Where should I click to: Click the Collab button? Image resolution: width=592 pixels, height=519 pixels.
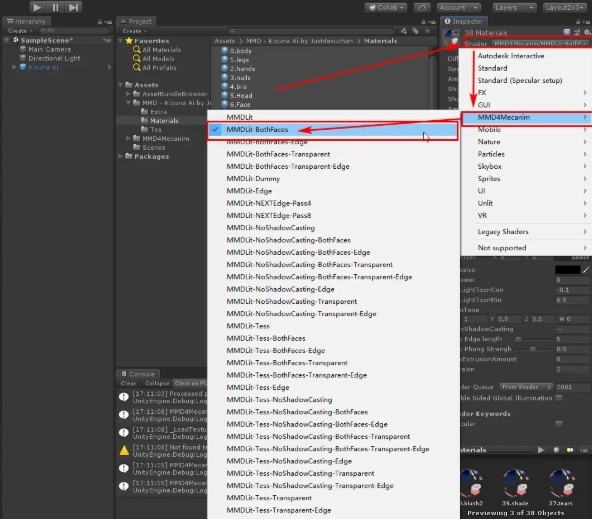(385, 8)
